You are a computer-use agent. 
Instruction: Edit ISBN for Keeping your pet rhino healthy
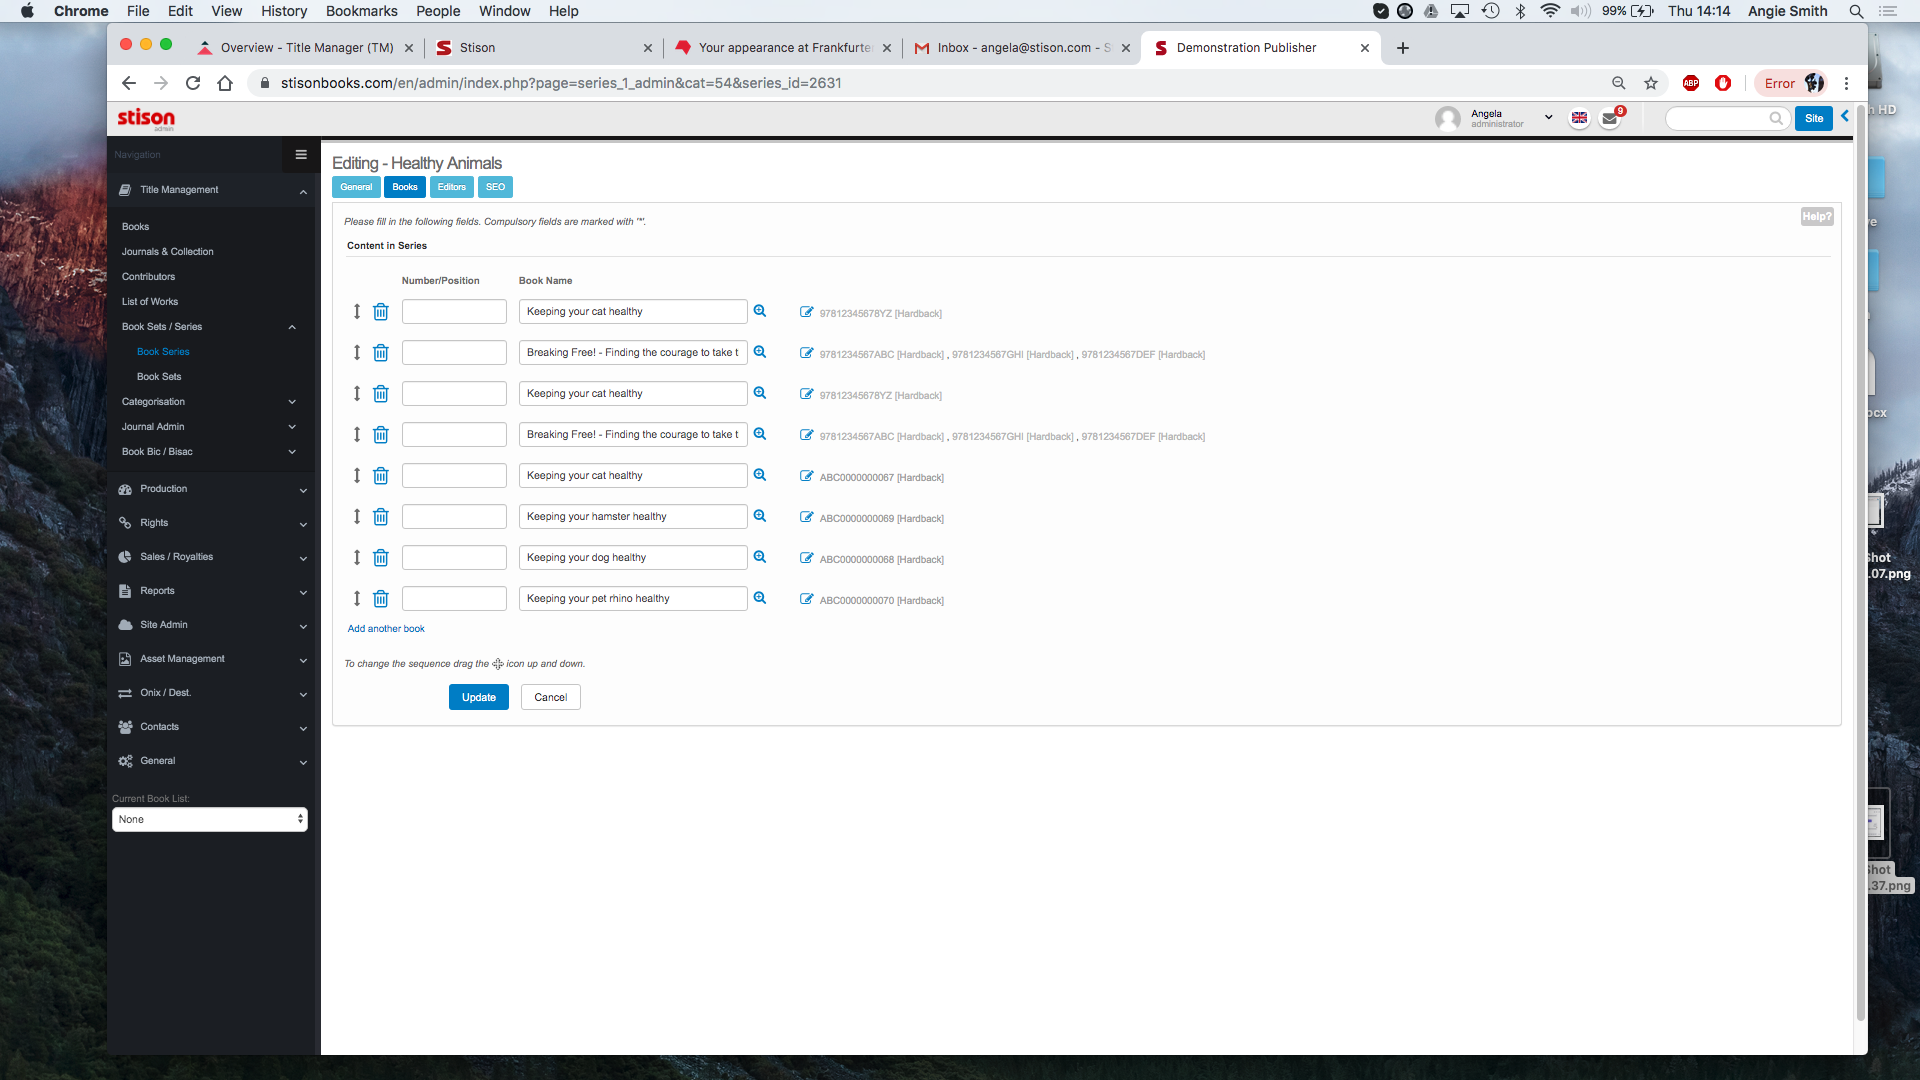point(807,599)
